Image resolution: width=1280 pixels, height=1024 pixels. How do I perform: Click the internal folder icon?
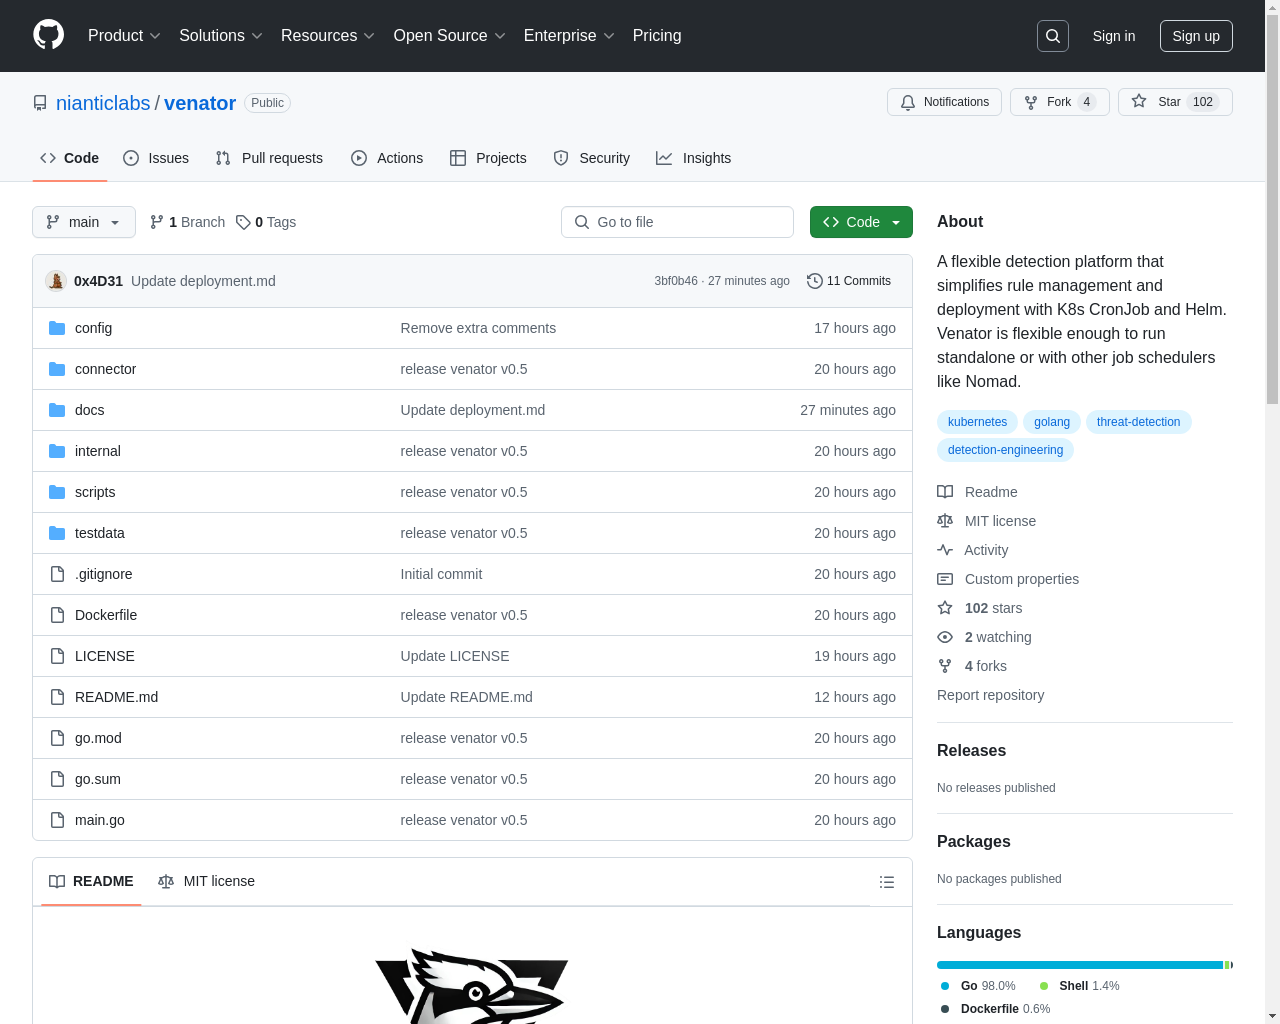(x=57, y=451)
